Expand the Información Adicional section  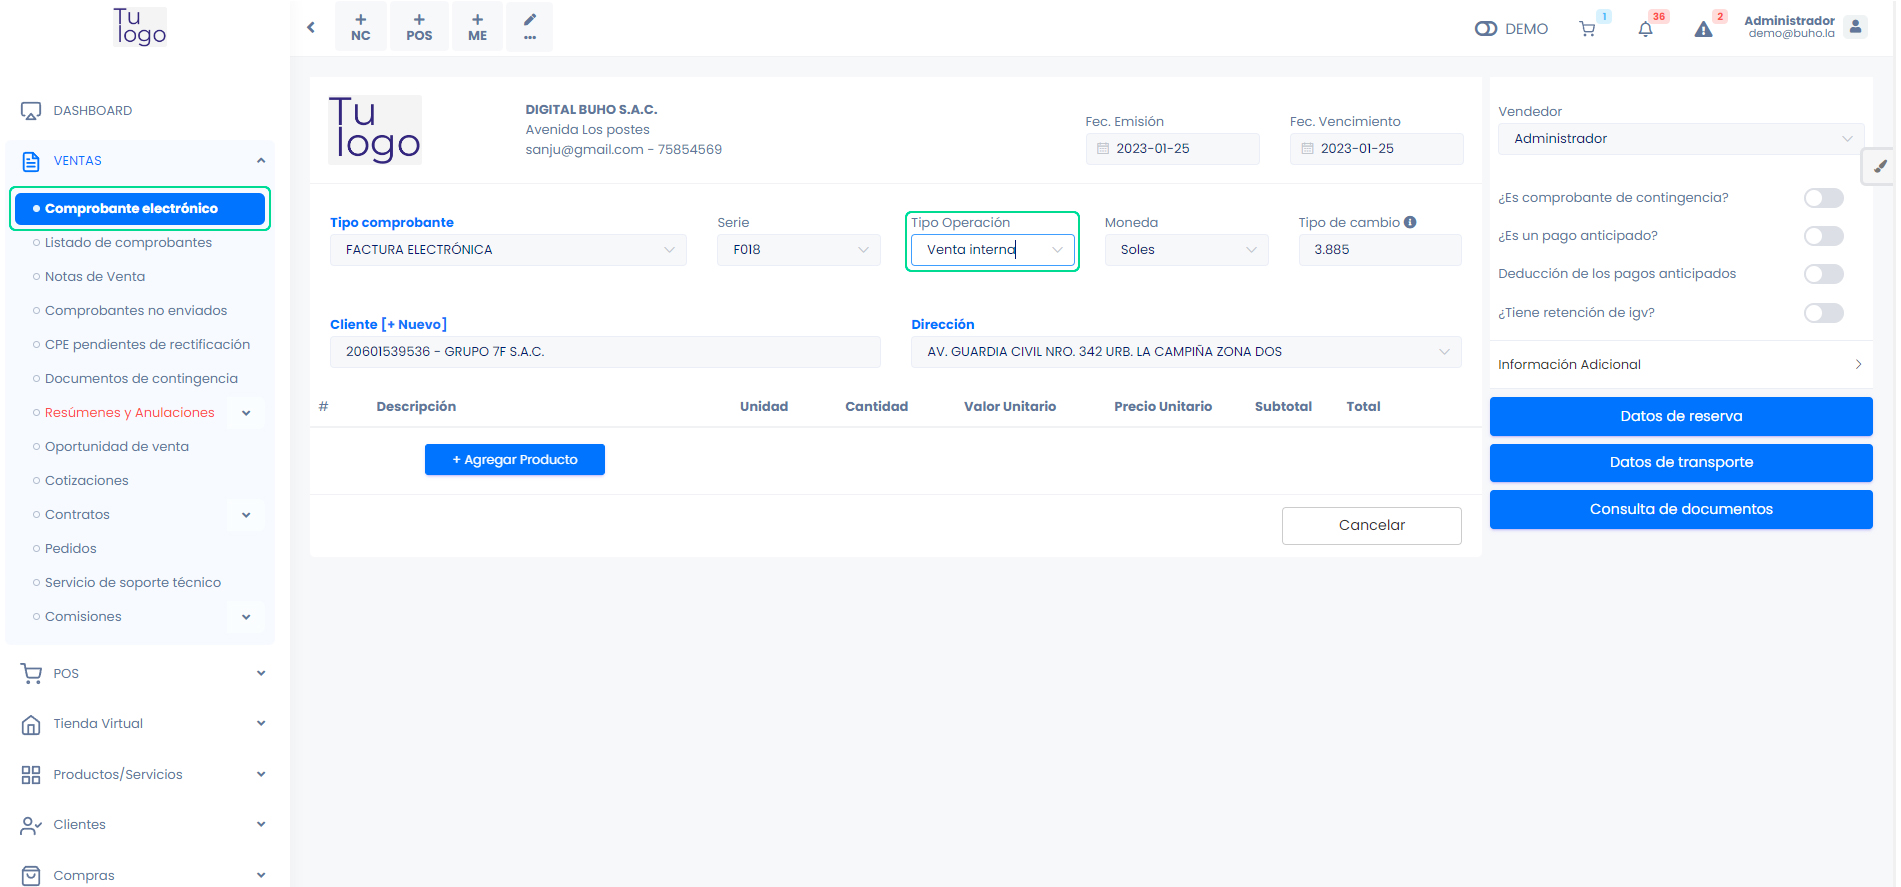[1680, 365]
